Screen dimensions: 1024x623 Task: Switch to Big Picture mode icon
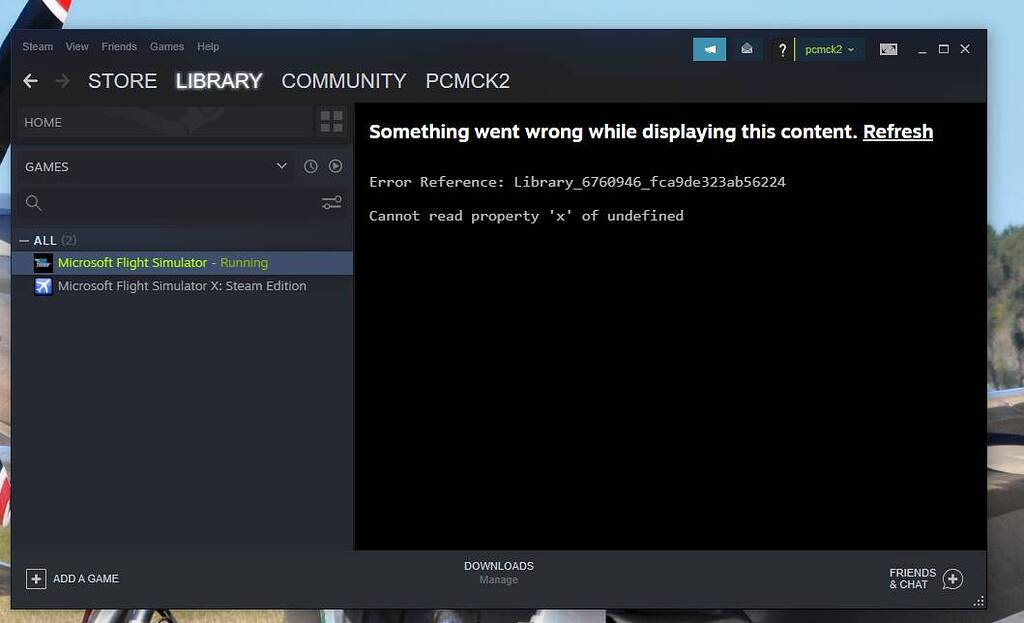[888, 49]
